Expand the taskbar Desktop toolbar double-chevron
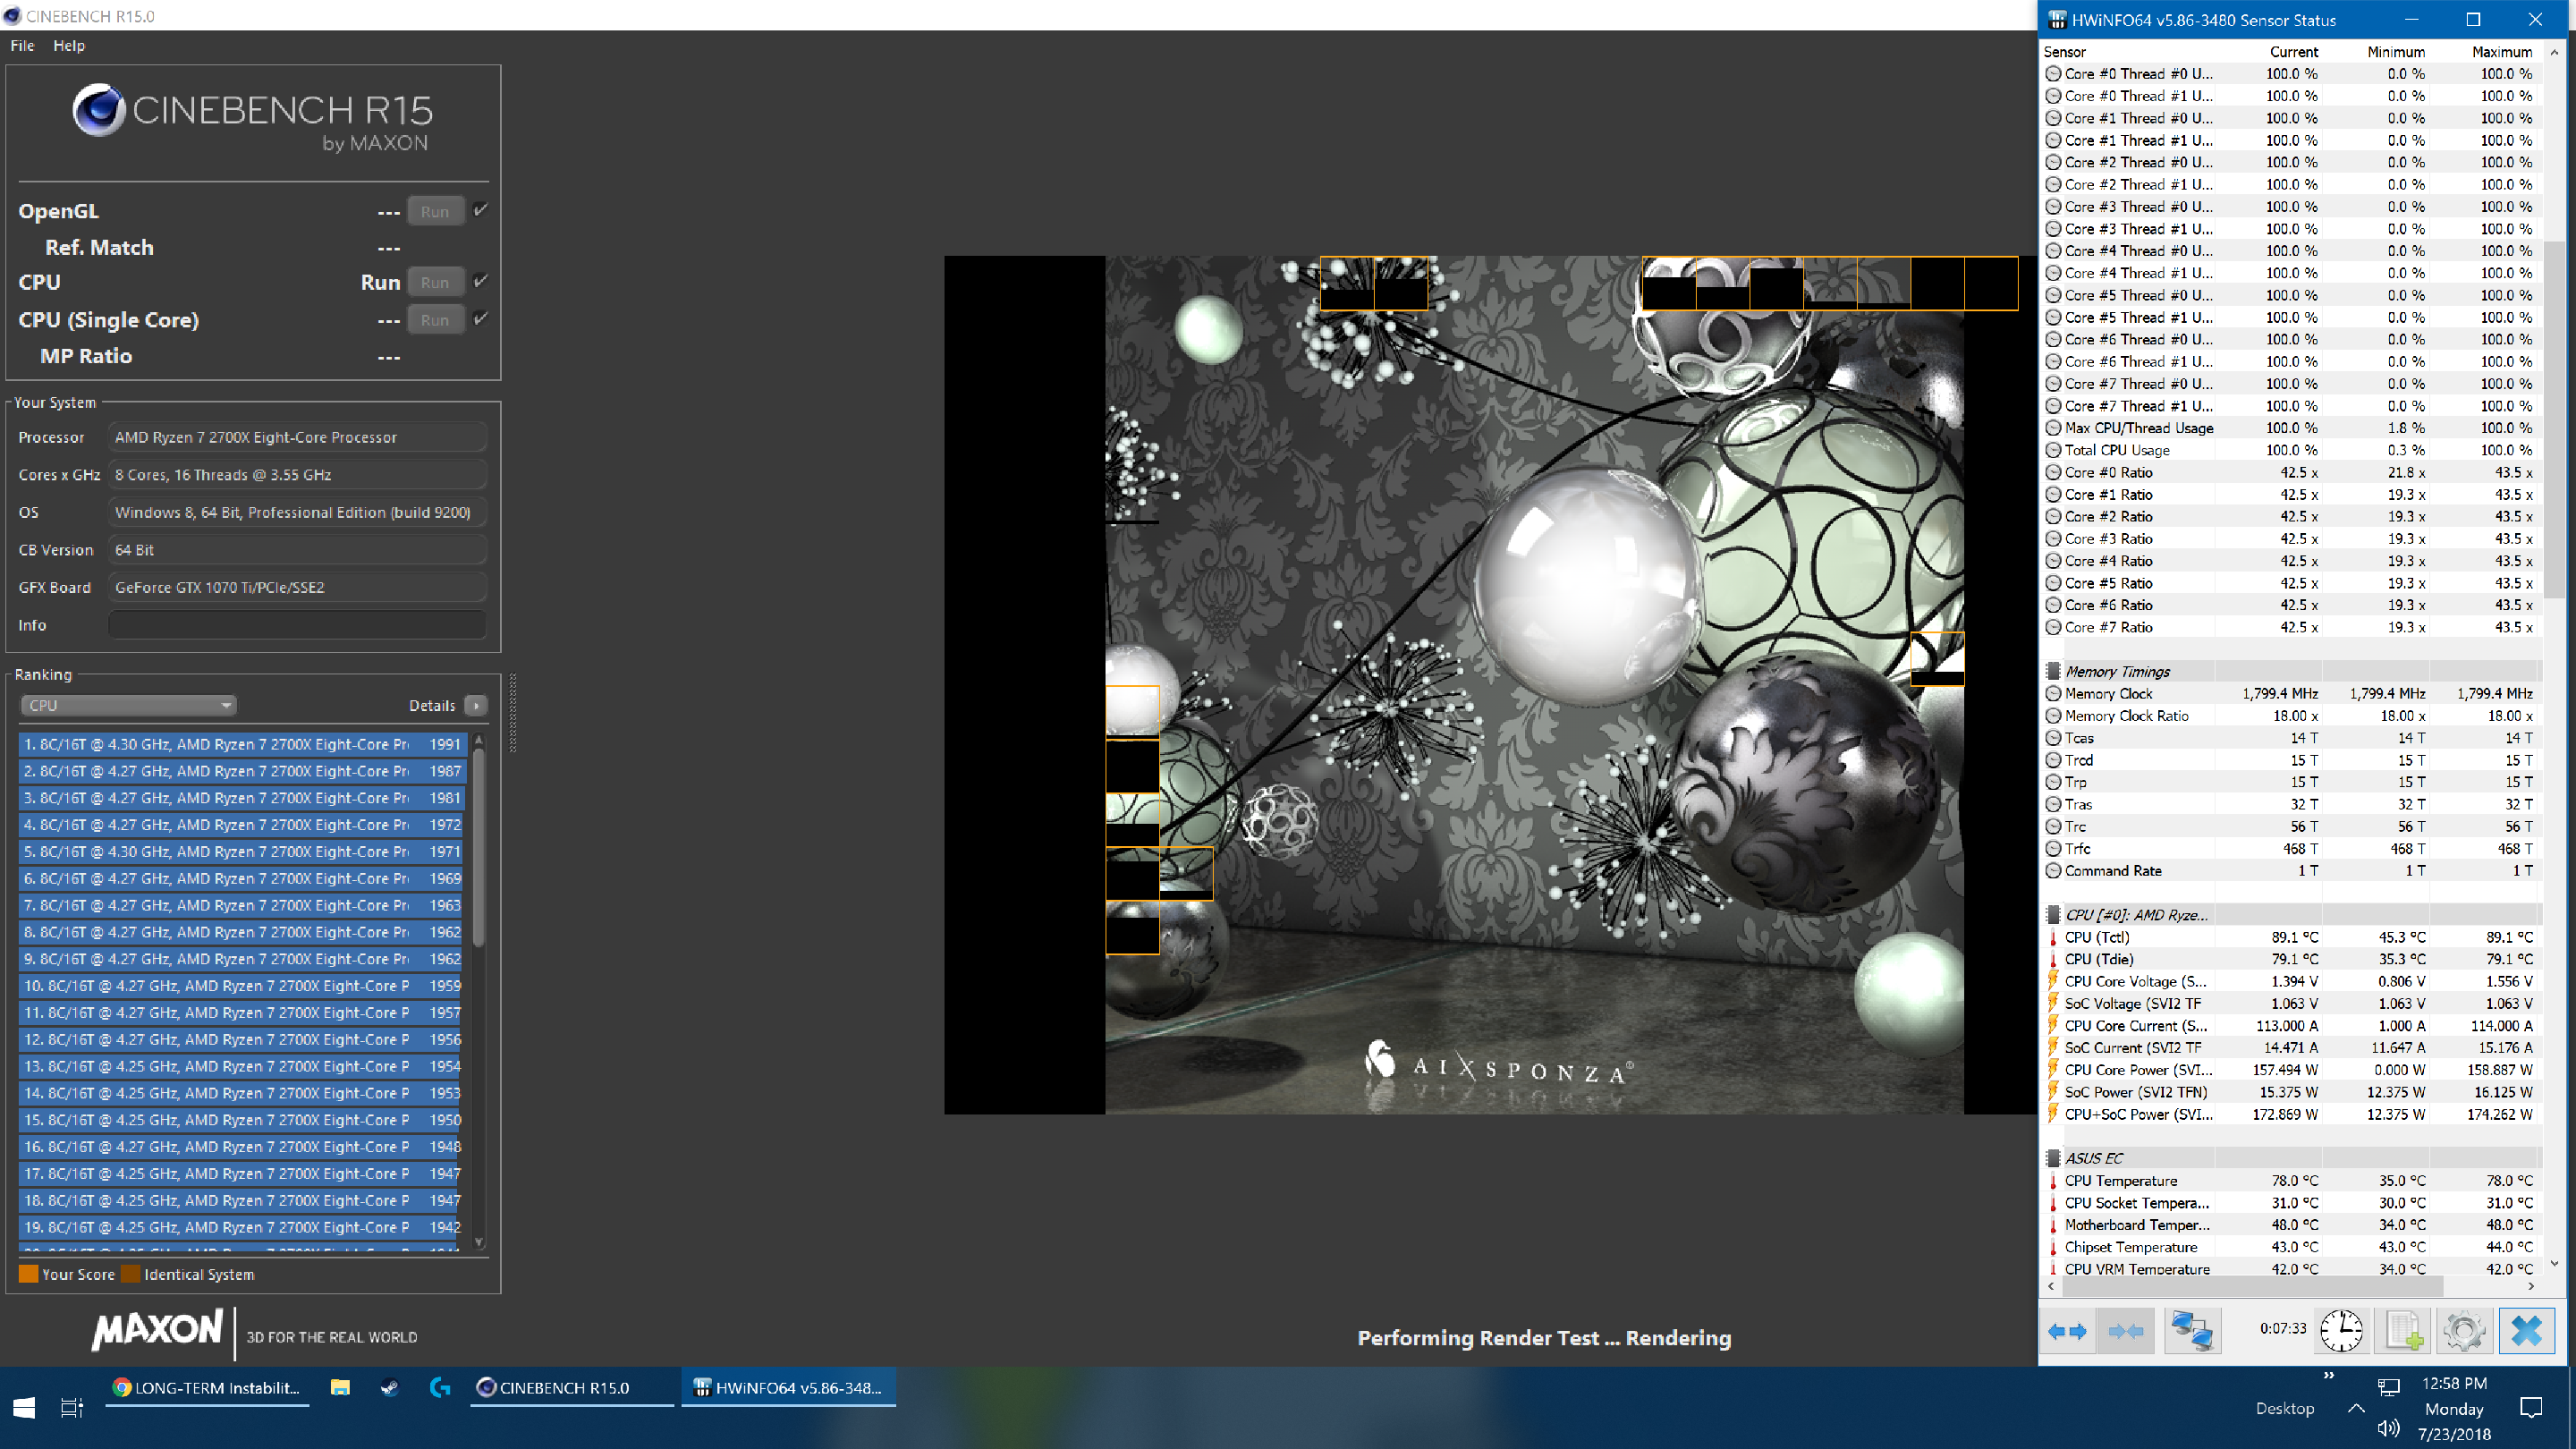 click(2328, 1376)
